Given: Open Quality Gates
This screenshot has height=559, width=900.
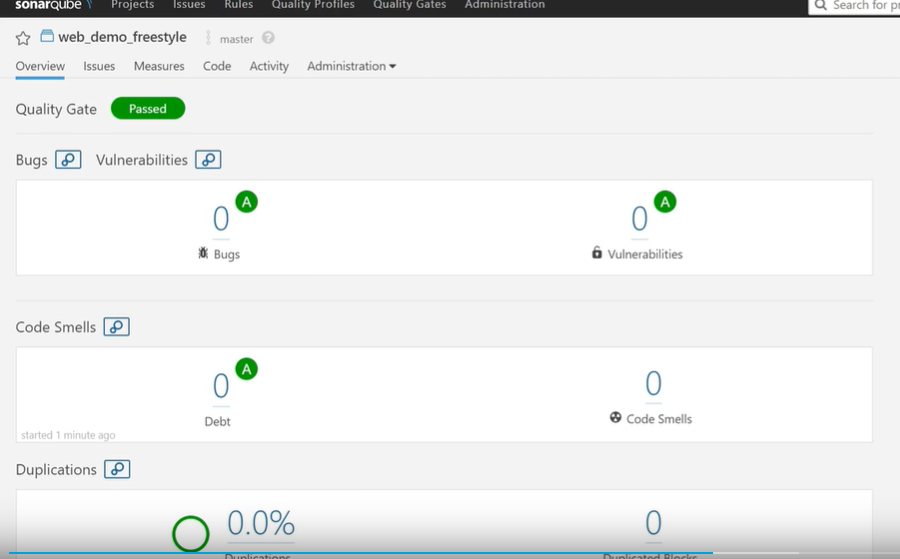Looking at the screenshot, I should pos(409,5).
